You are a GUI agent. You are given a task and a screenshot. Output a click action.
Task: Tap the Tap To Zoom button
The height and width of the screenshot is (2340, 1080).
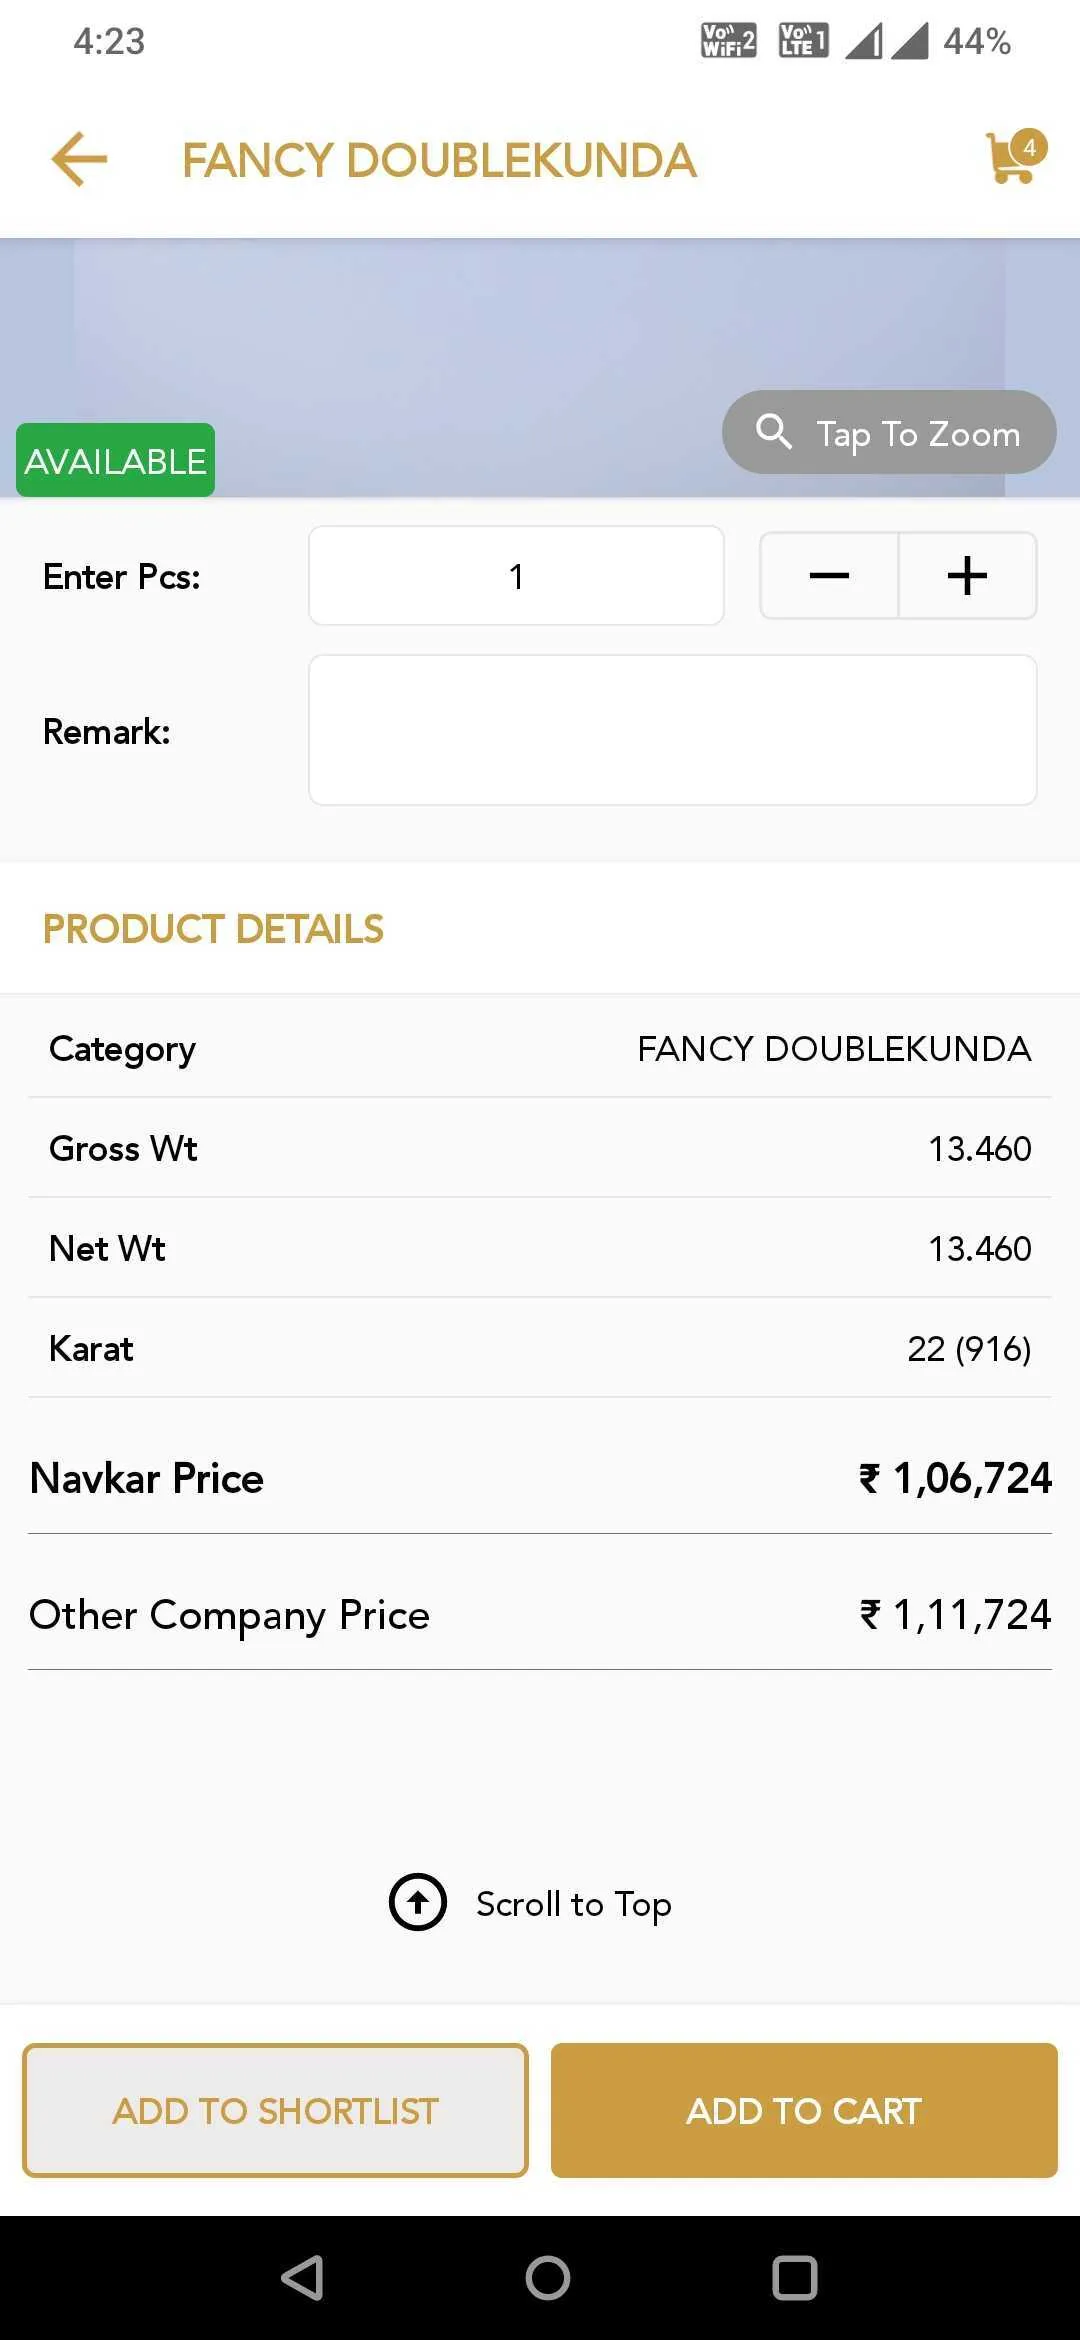889,432
